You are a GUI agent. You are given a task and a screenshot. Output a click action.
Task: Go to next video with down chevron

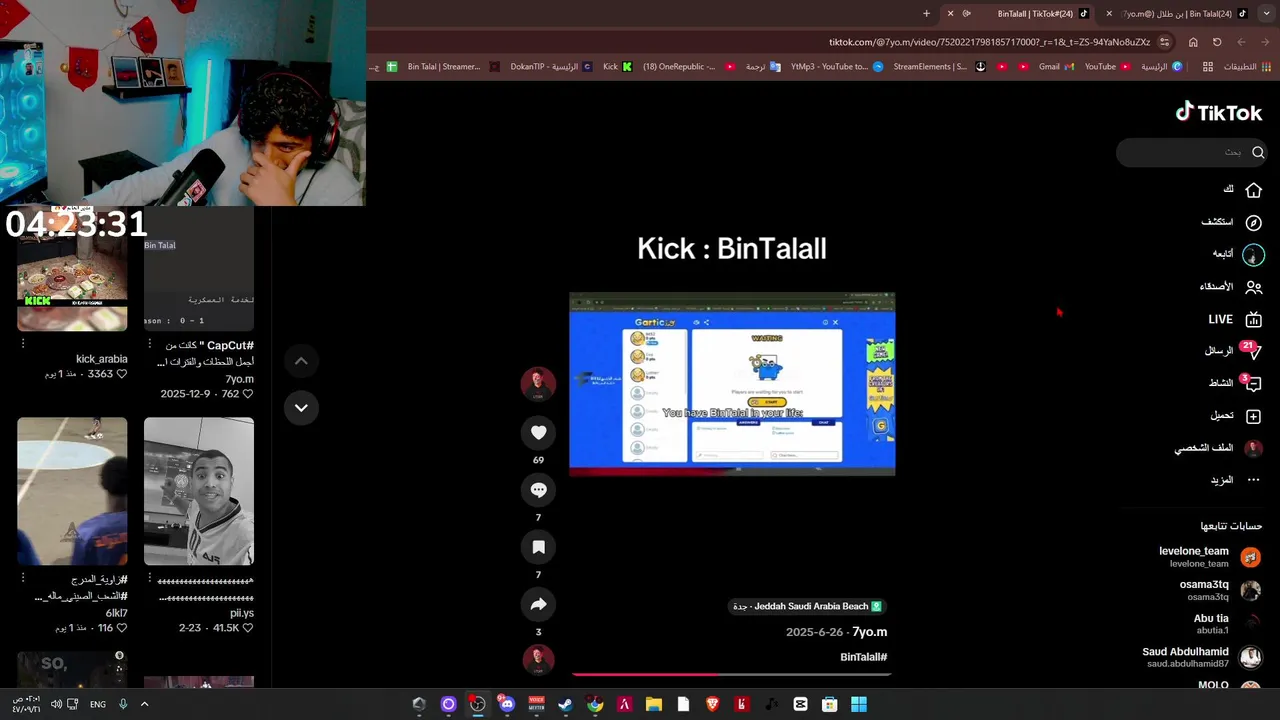[301, 408]
